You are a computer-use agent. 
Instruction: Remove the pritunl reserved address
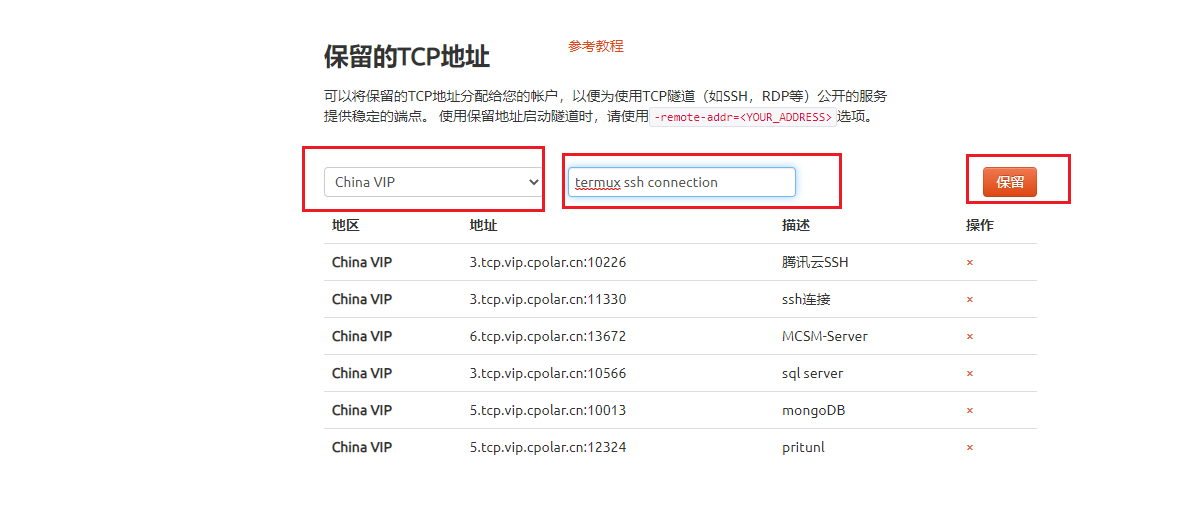[x=970, y=448]
